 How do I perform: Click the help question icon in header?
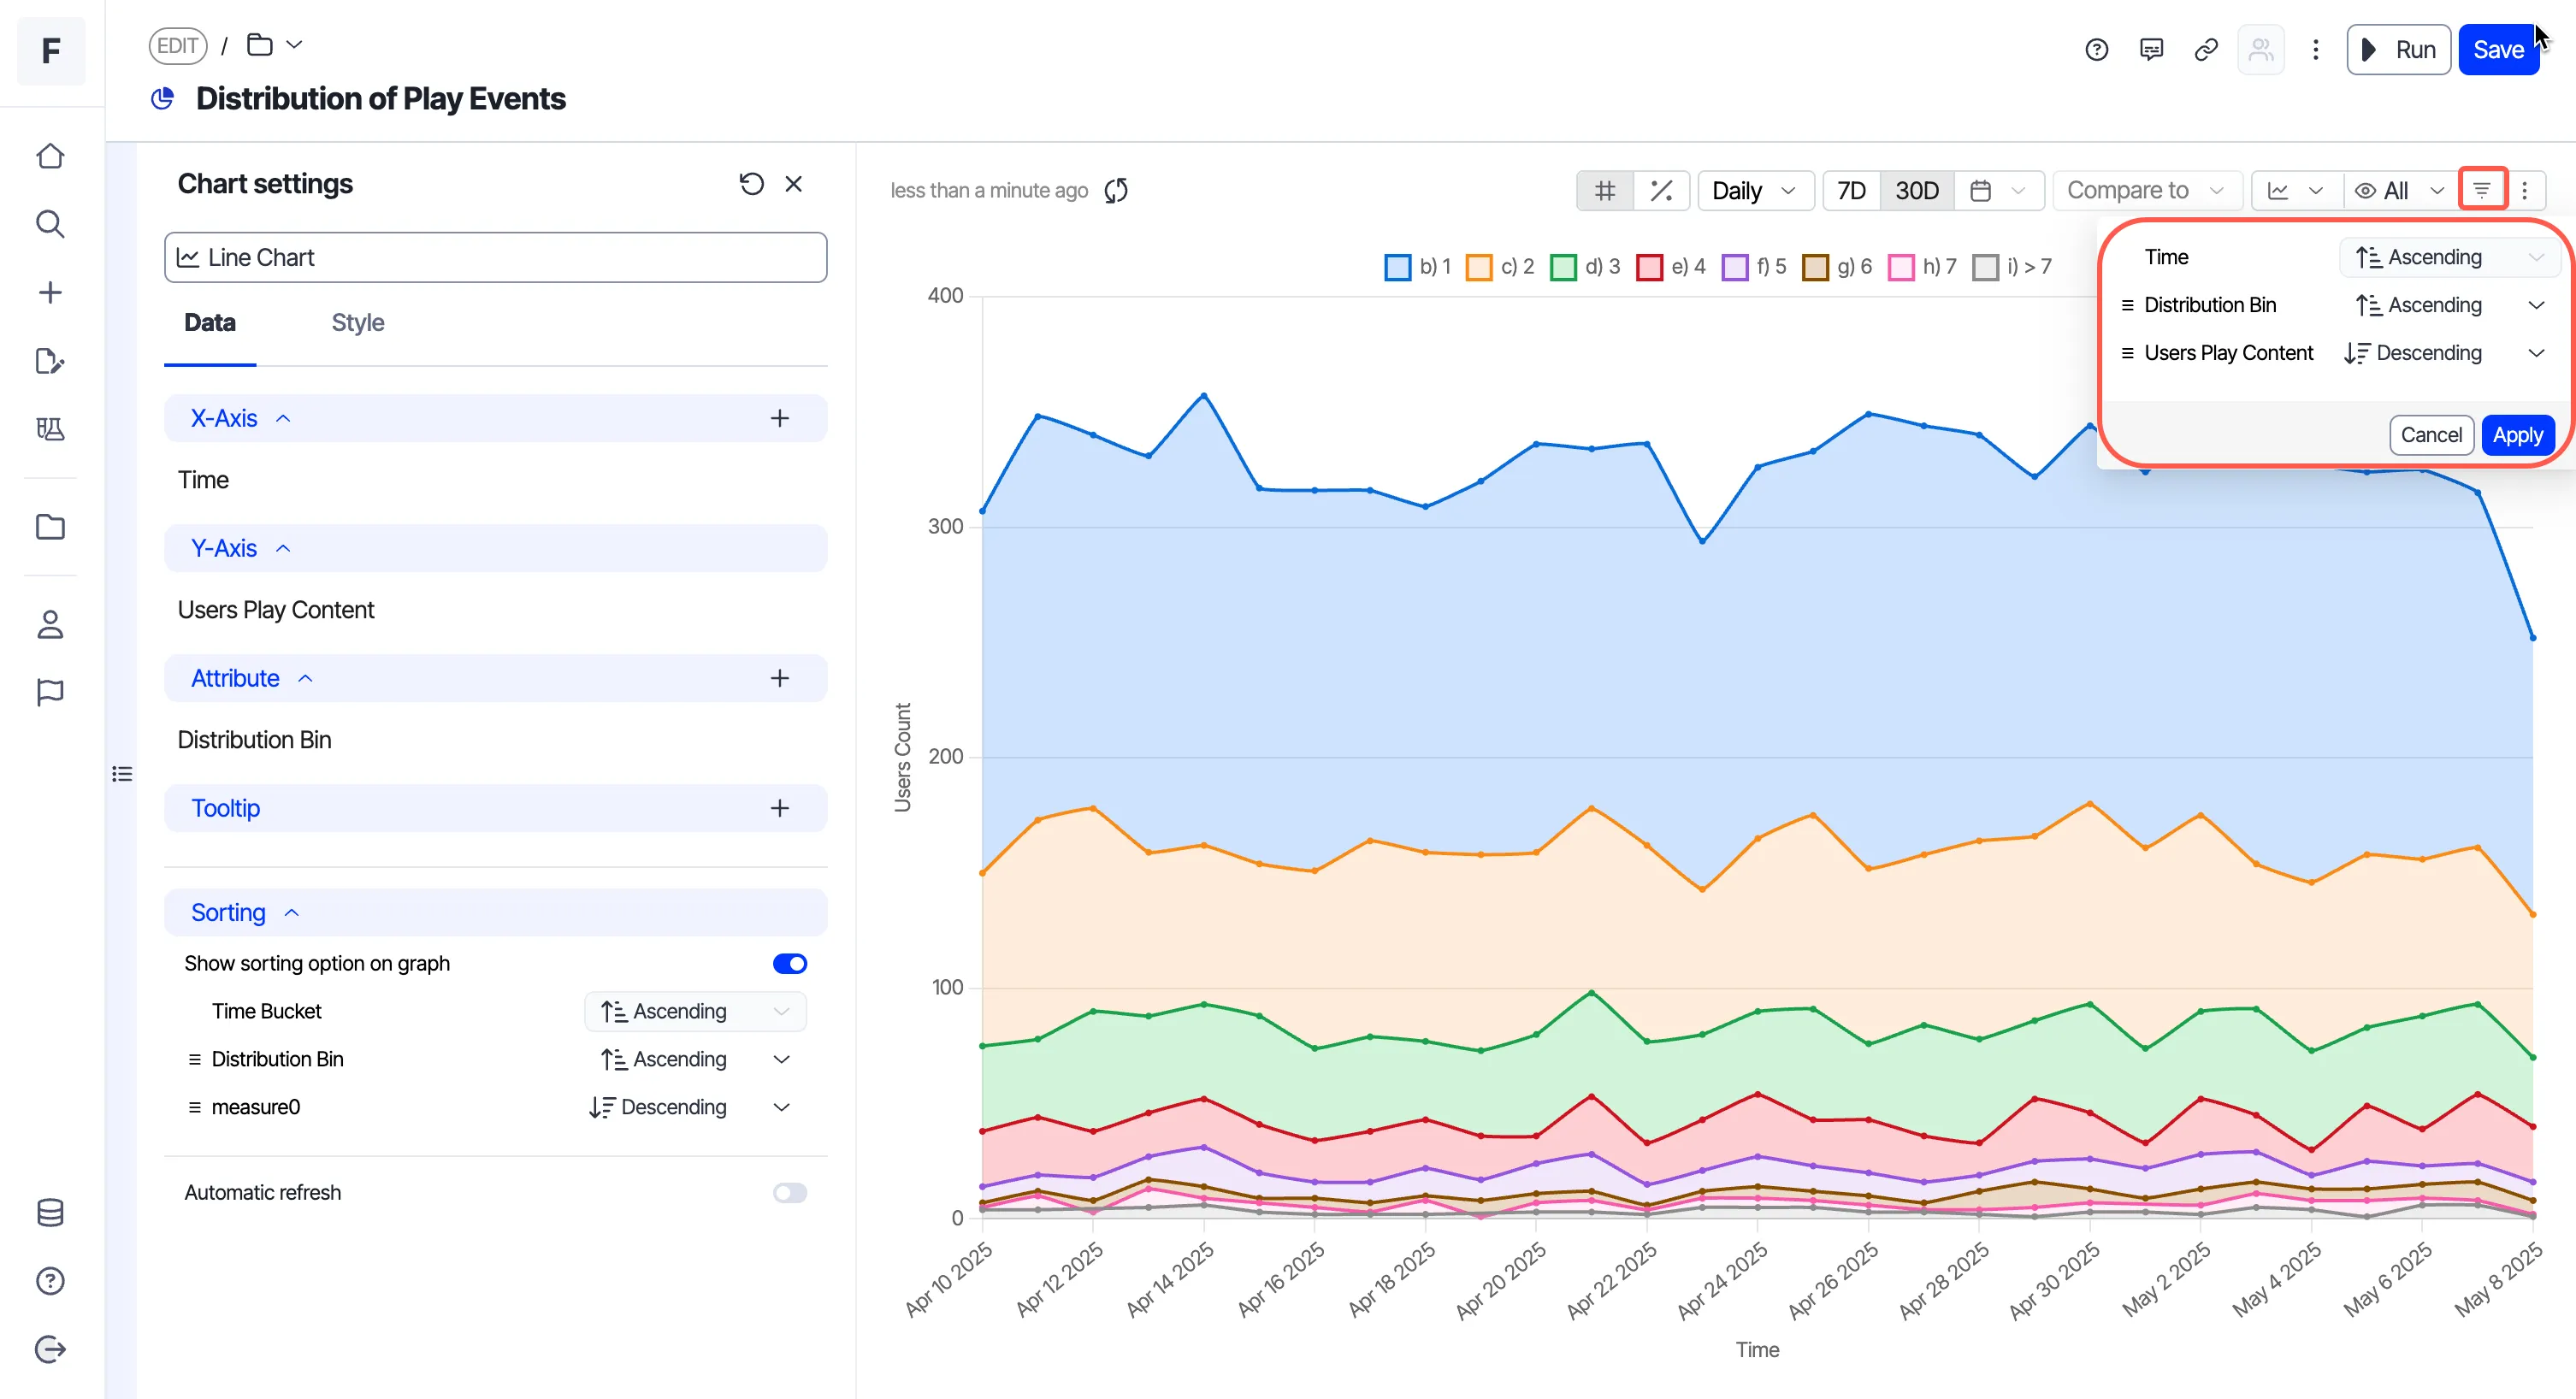point(2097,49)
